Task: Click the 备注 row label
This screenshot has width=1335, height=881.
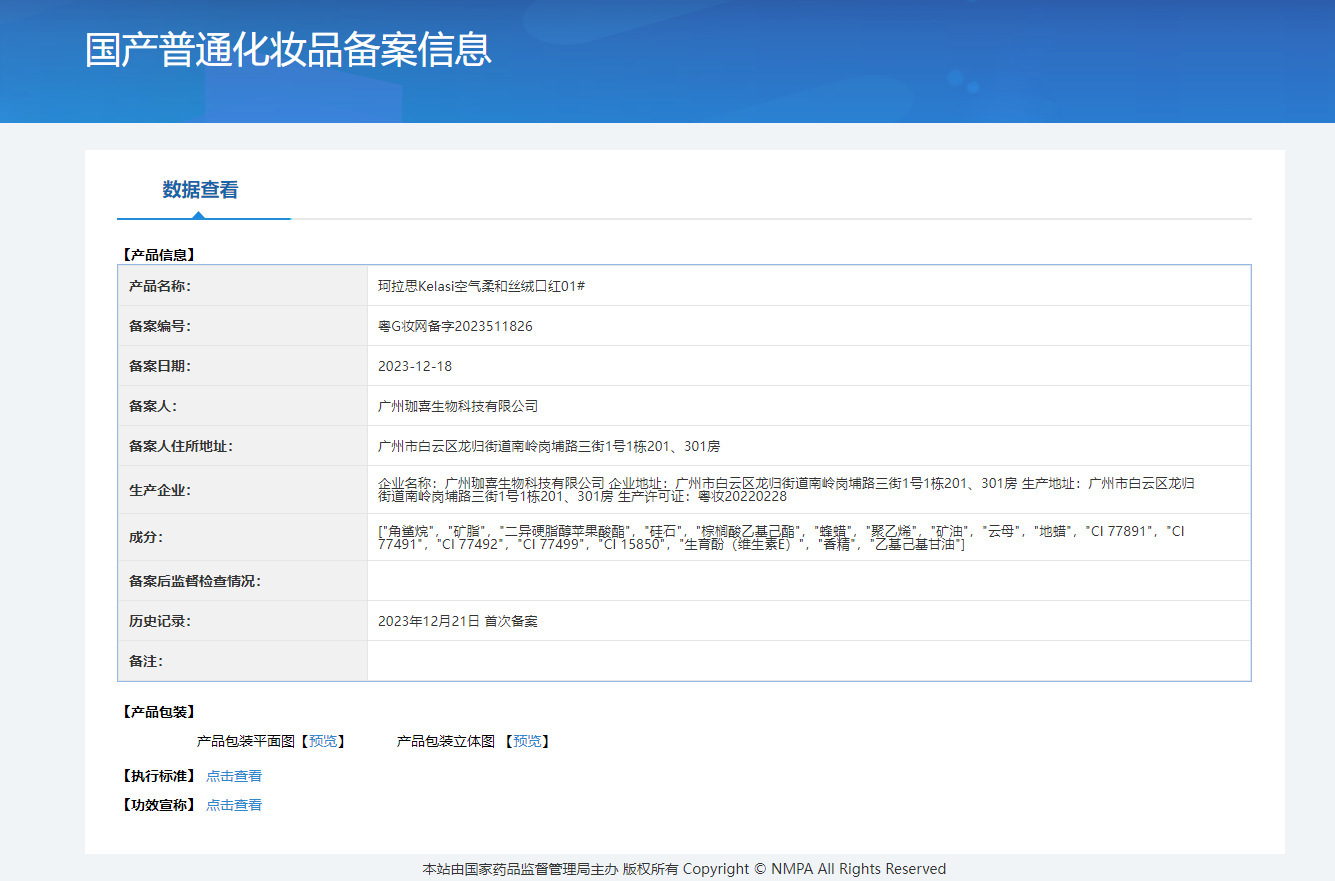Action: coord(146,661)
